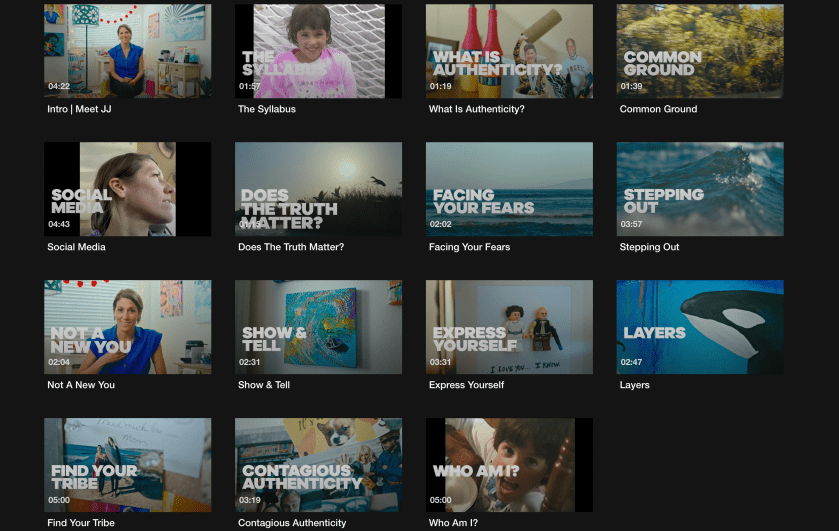Click the Facing Your Fears title link
The image size is (839, 531).
pyautogui.click(x=469, y=247)
